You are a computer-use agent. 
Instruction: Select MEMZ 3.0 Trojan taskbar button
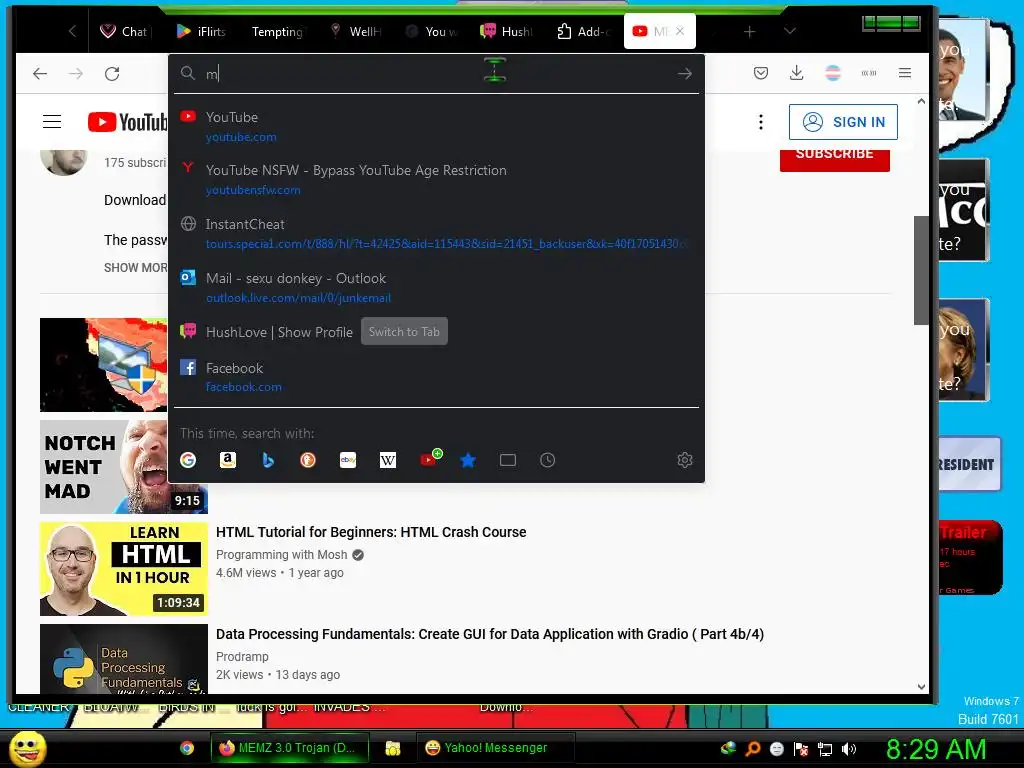288,748
